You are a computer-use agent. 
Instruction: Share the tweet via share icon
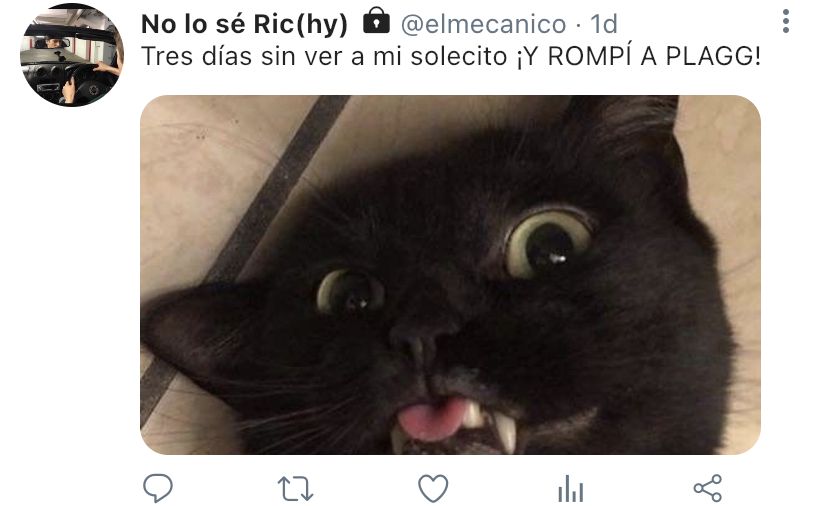[708, 488]
